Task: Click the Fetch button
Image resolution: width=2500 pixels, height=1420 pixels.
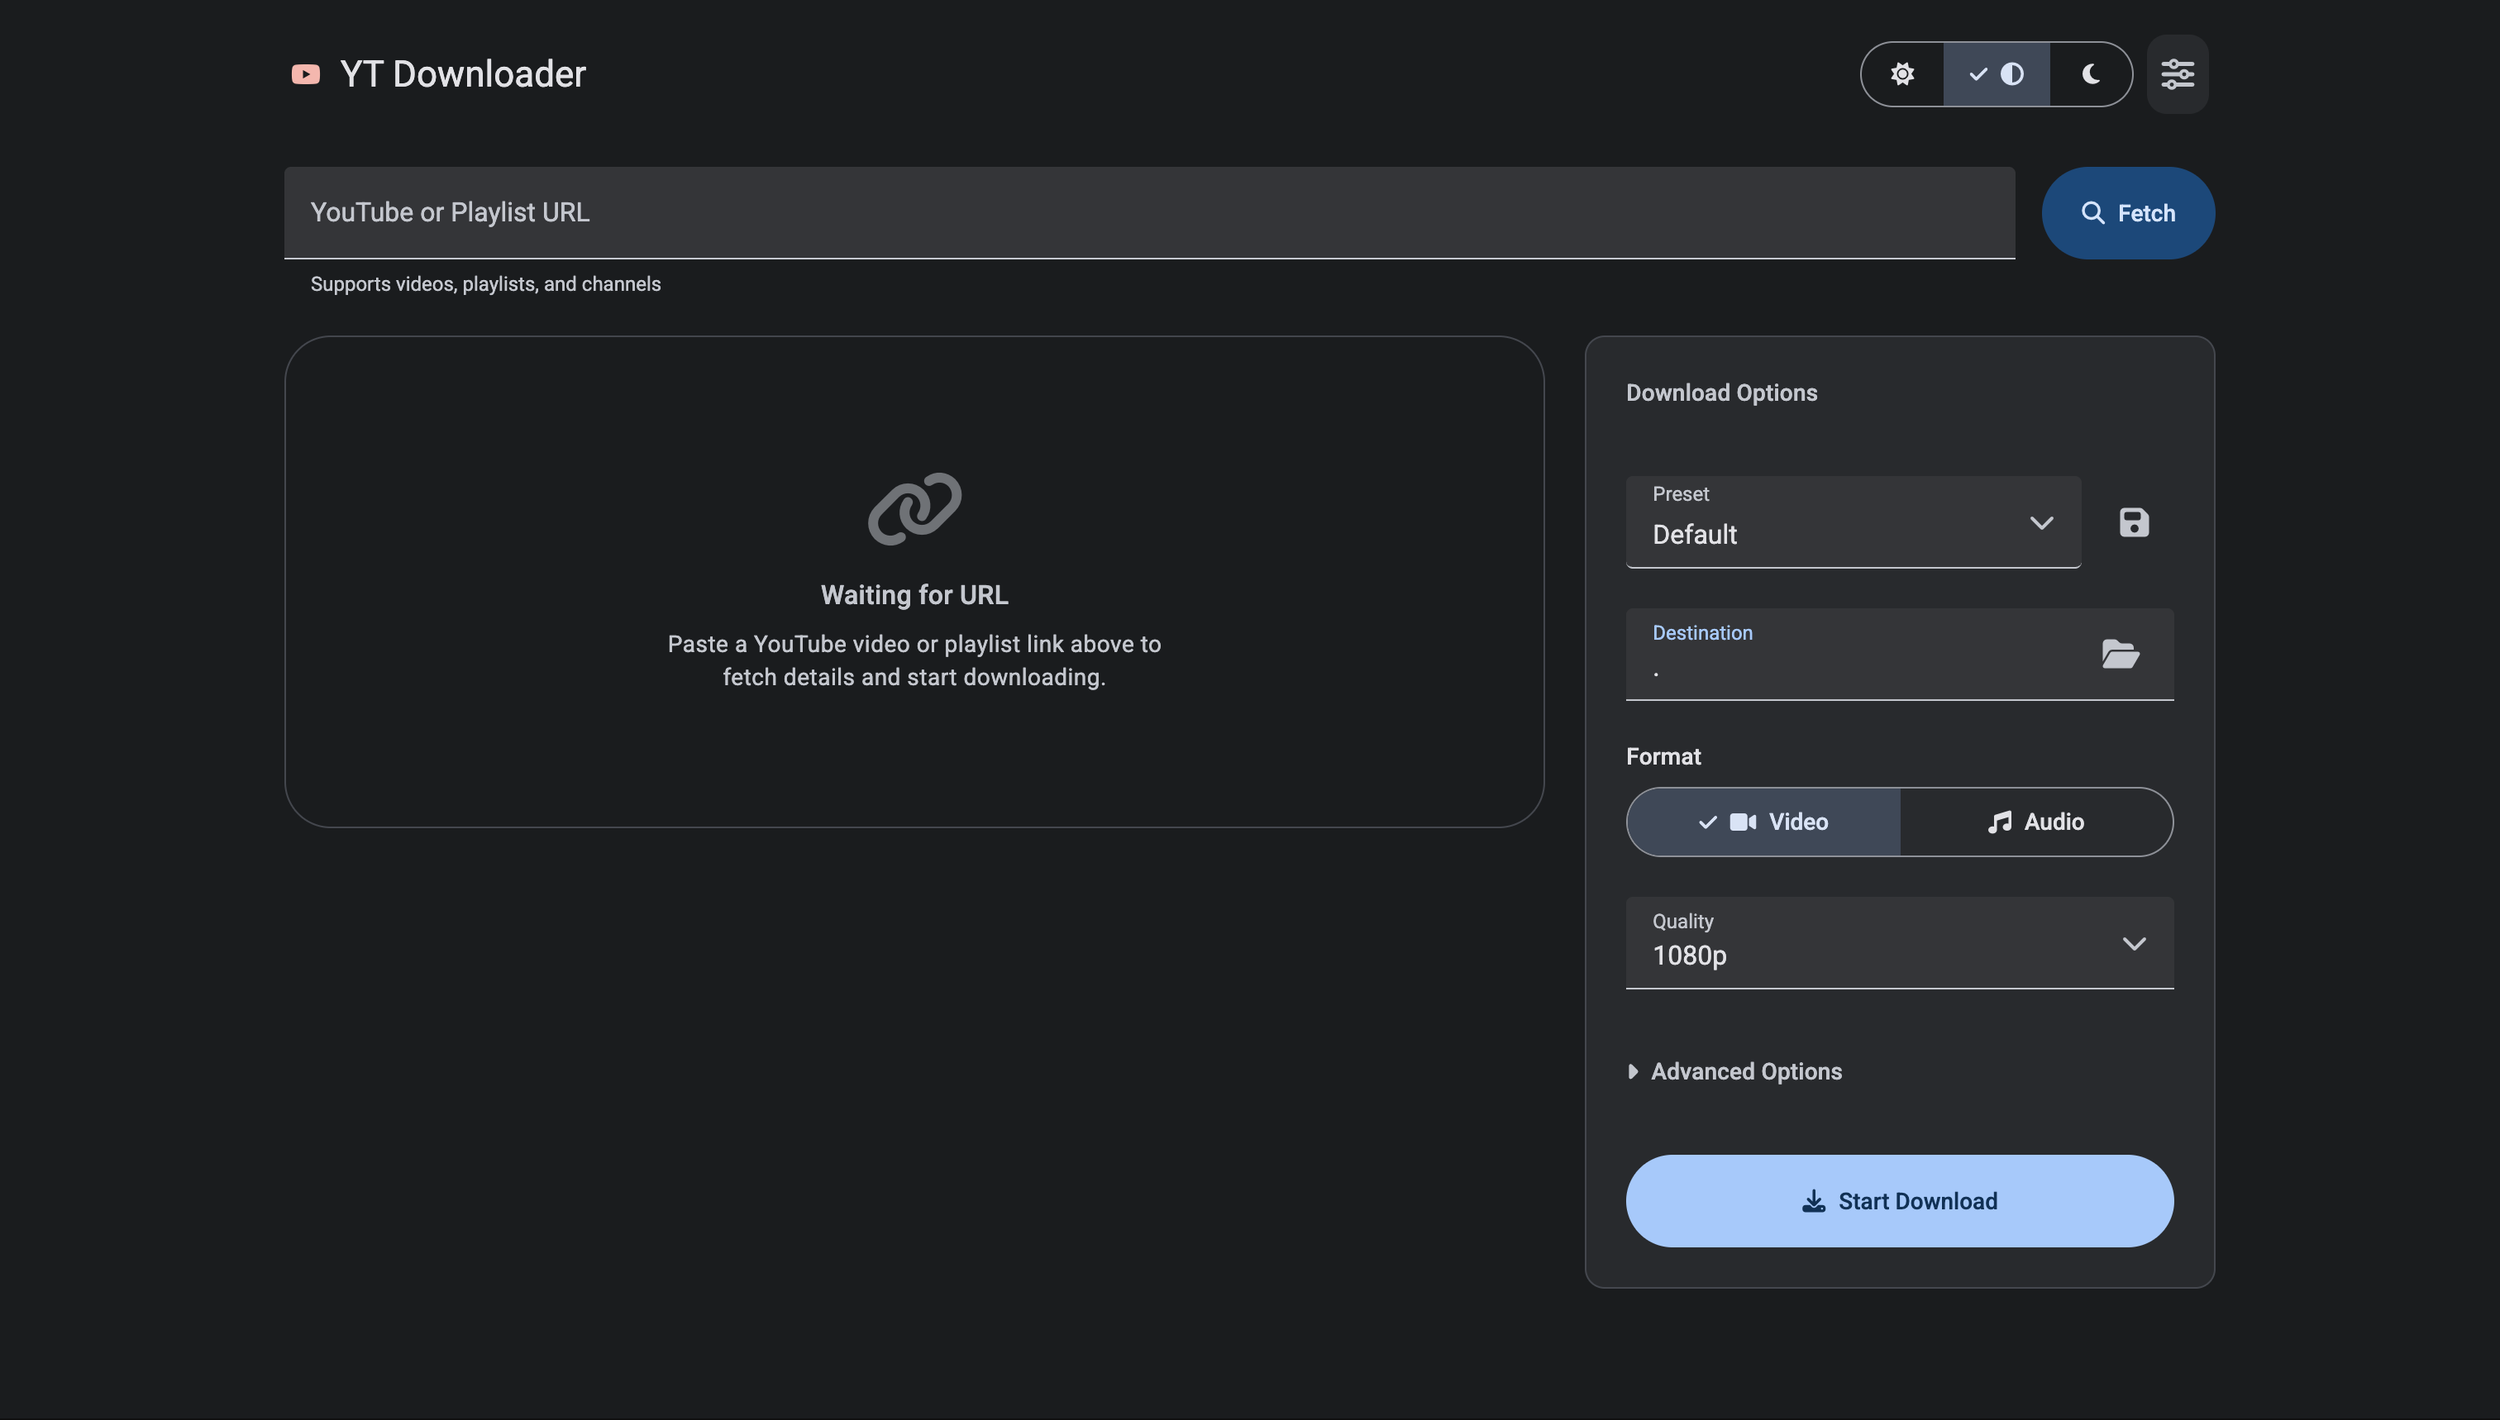Action: pos(2127,213)
